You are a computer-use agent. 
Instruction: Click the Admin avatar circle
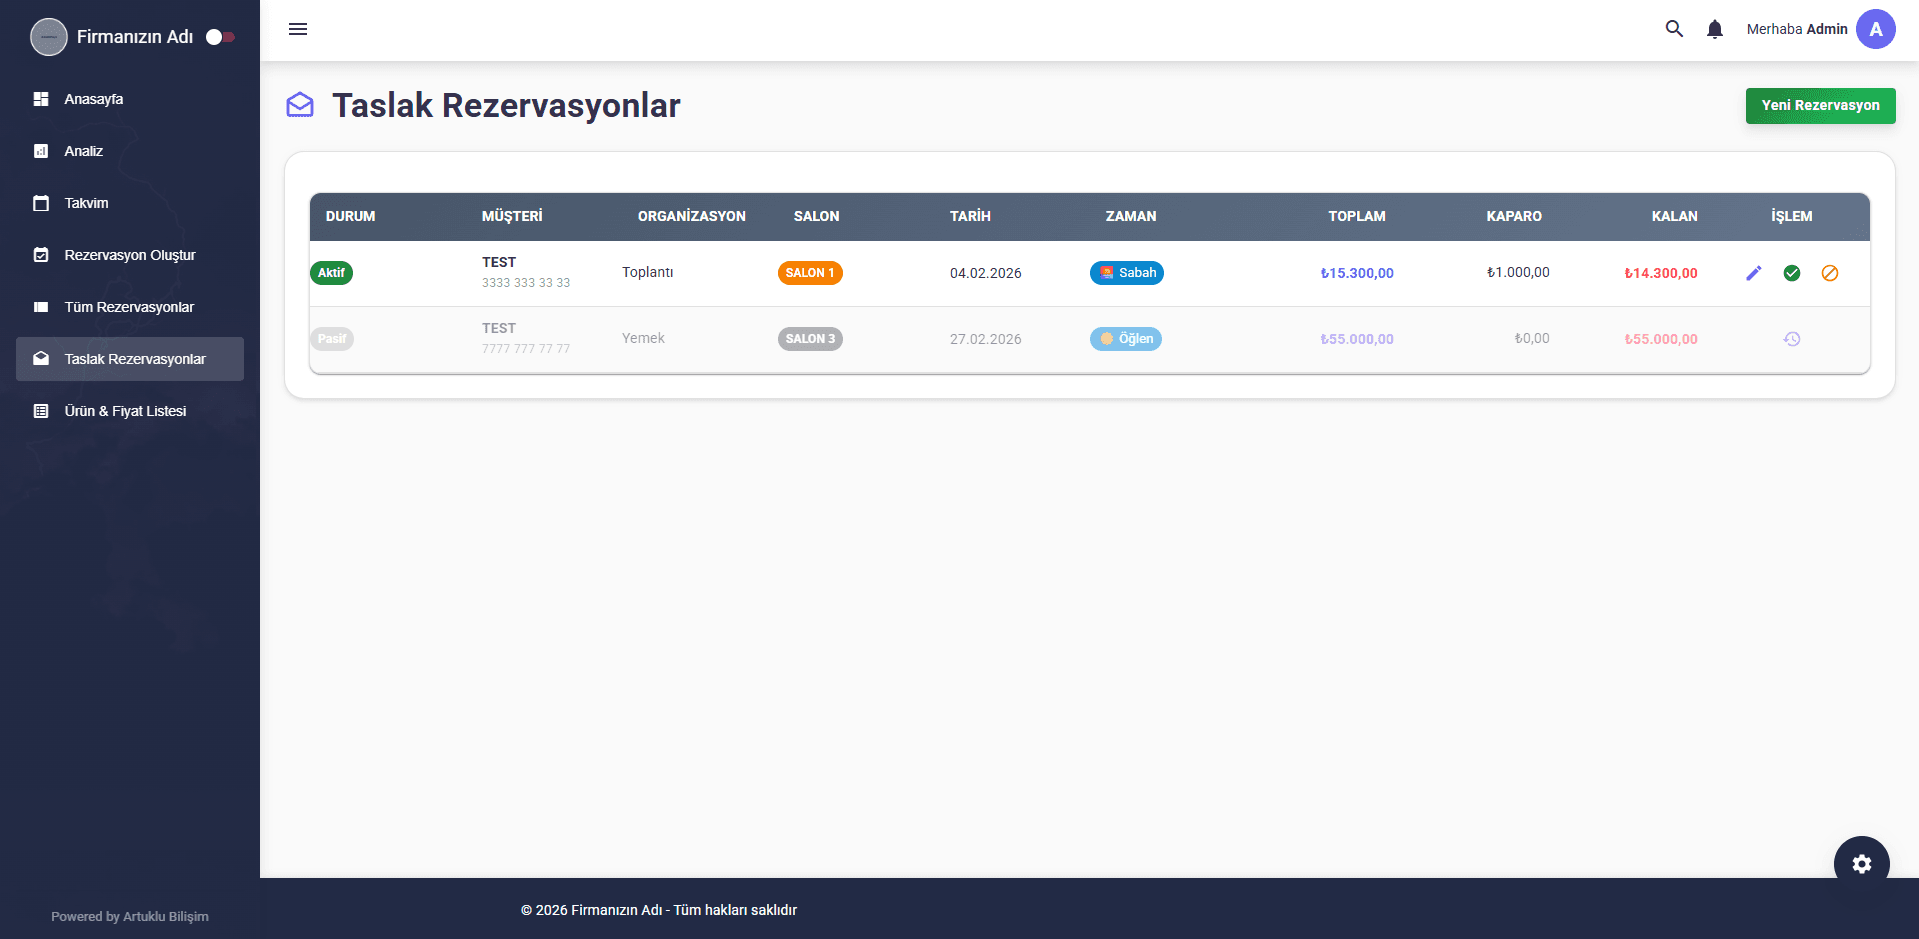pyautogui.click(x=1875, y=29)
